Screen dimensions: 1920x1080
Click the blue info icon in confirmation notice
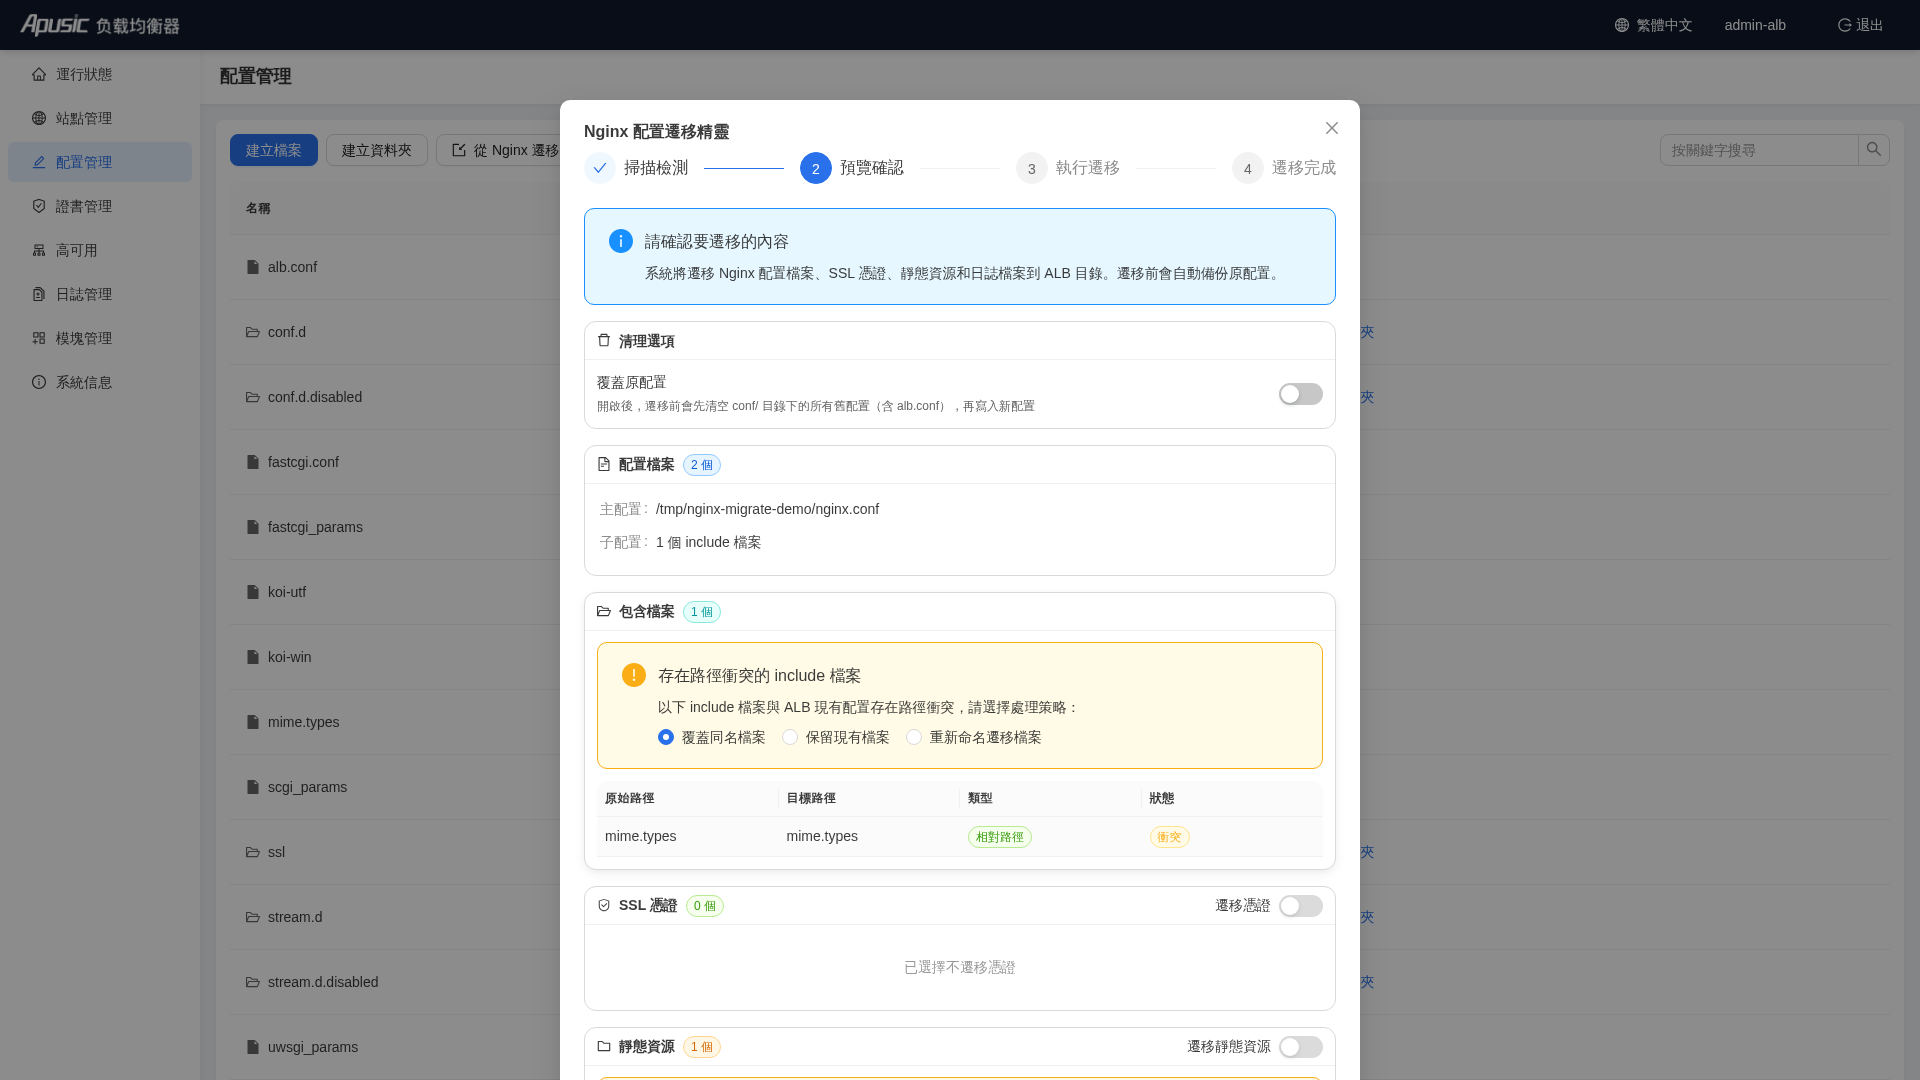coord(621,241)
